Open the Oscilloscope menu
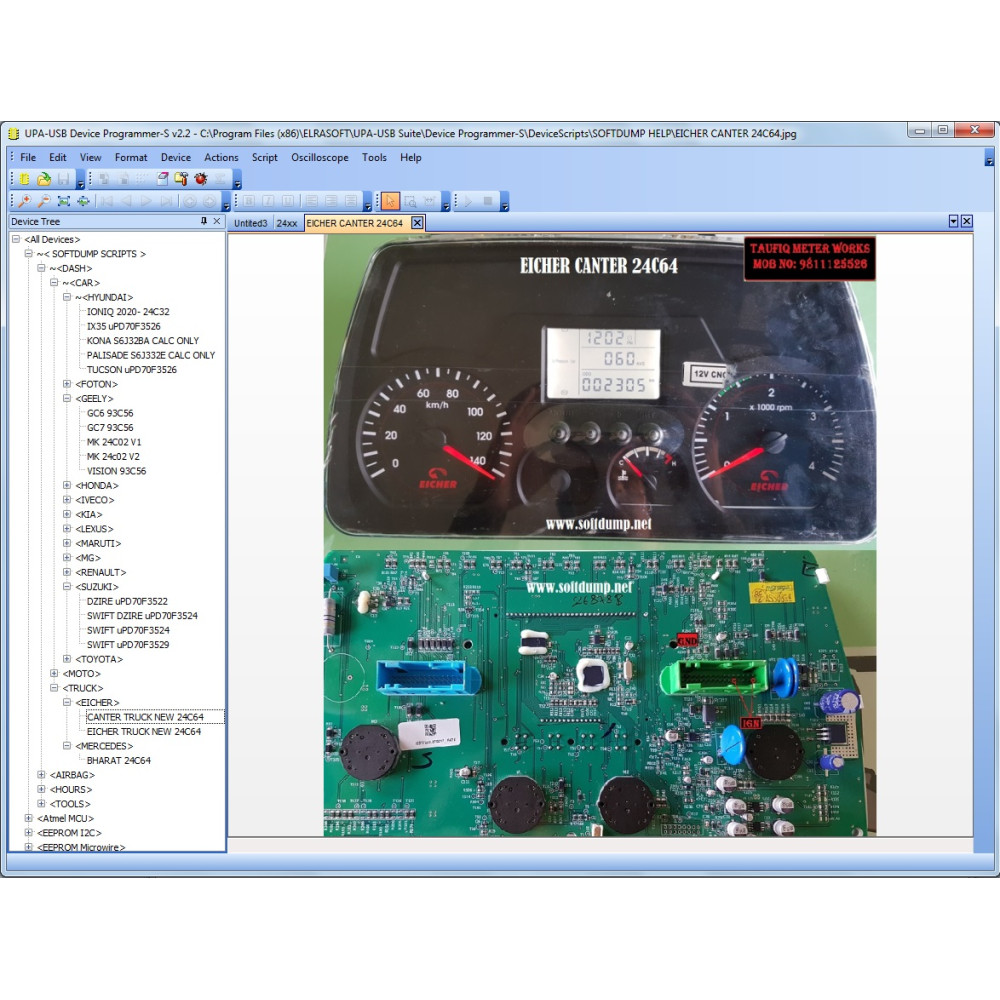Screen dimensions: 1000x1000 [320, 158]
